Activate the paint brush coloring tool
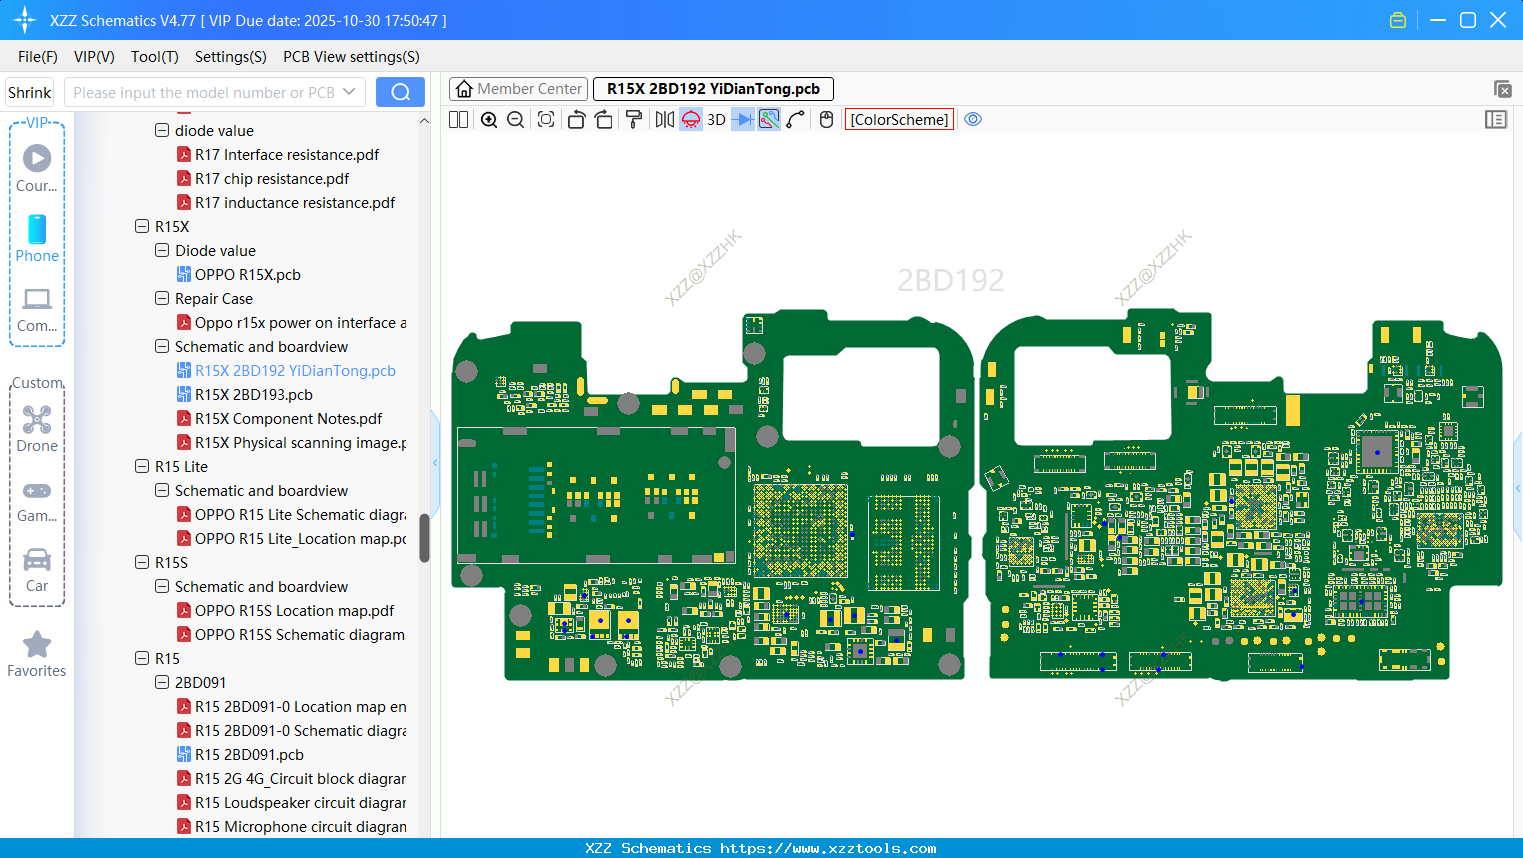 (x=633, y=119)
